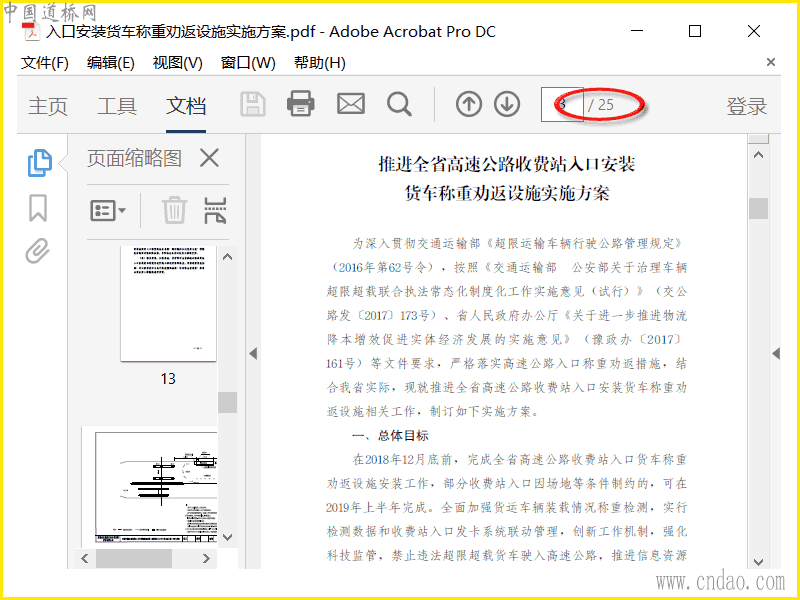Screen dimensions: 800x600
Task: Select the 文档 tab
Action: pos(186,106)
